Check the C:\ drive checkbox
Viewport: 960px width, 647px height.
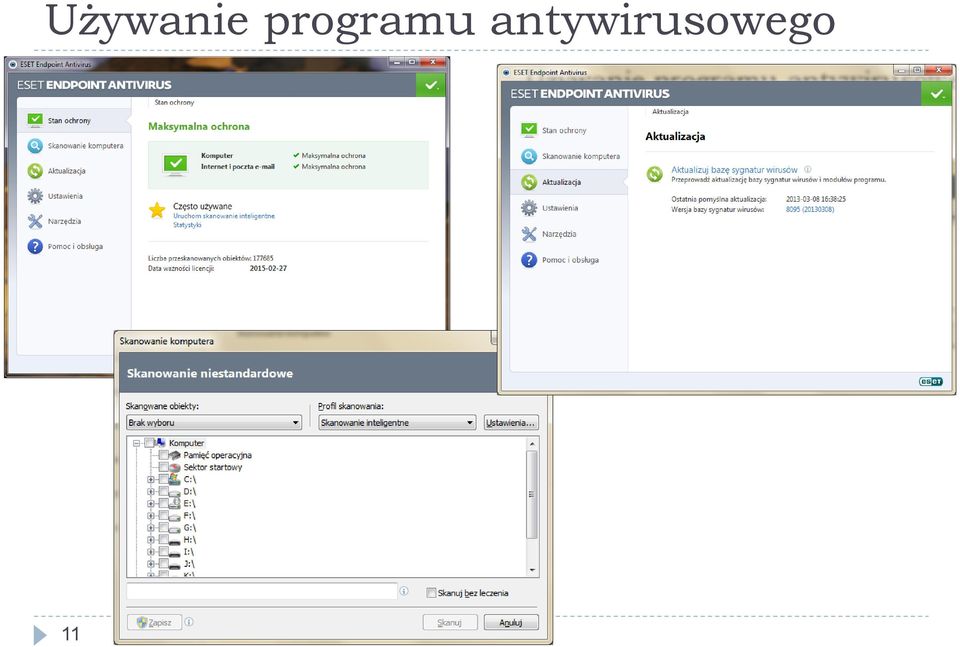(x=163, y=479)
